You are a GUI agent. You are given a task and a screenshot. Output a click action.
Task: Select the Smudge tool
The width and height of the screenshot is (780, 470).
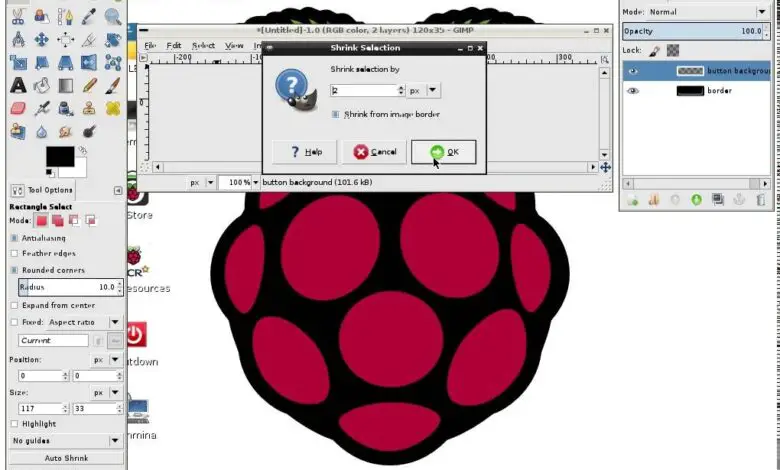pos(66,131)
